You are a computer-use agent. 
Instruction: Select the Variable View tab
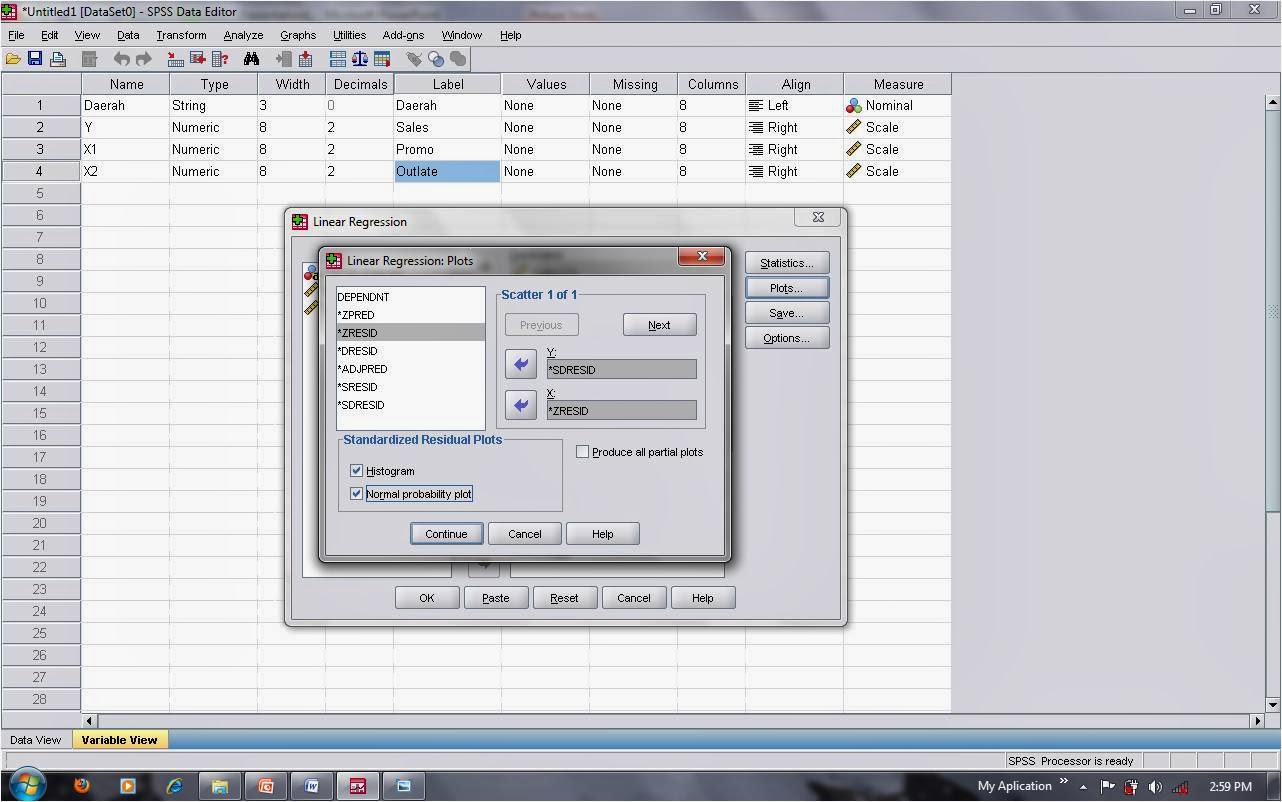(119, 740)
